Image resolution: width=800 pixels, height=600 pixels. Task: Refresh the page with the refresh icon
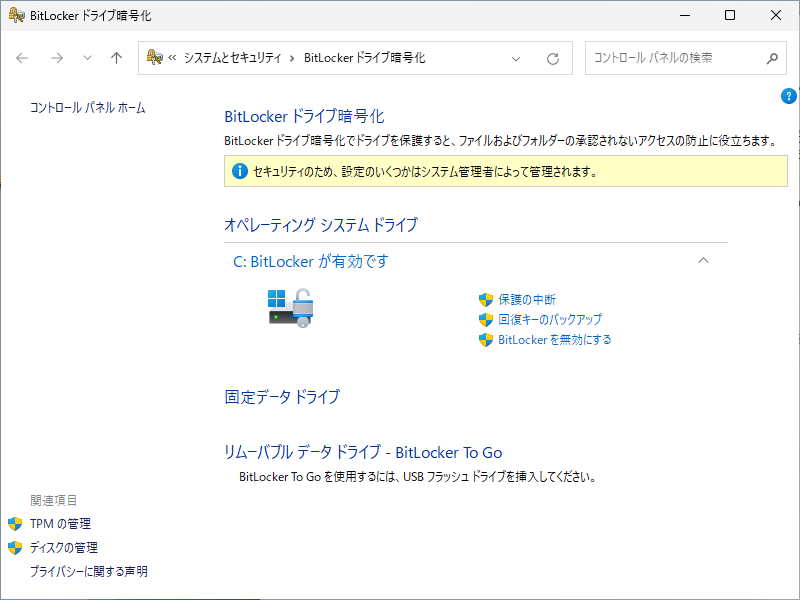[553, 59]
